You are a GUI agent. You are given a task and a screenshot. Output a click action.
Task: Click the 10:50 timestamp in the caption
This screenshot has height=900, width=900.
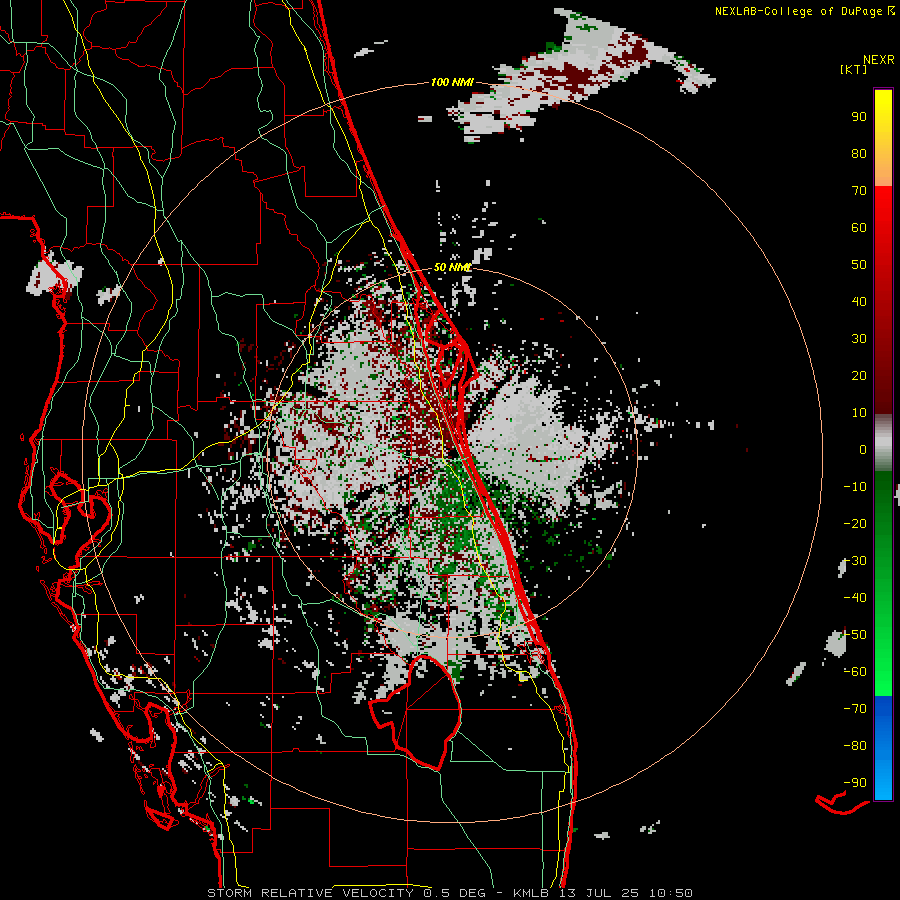coord(671,893)
